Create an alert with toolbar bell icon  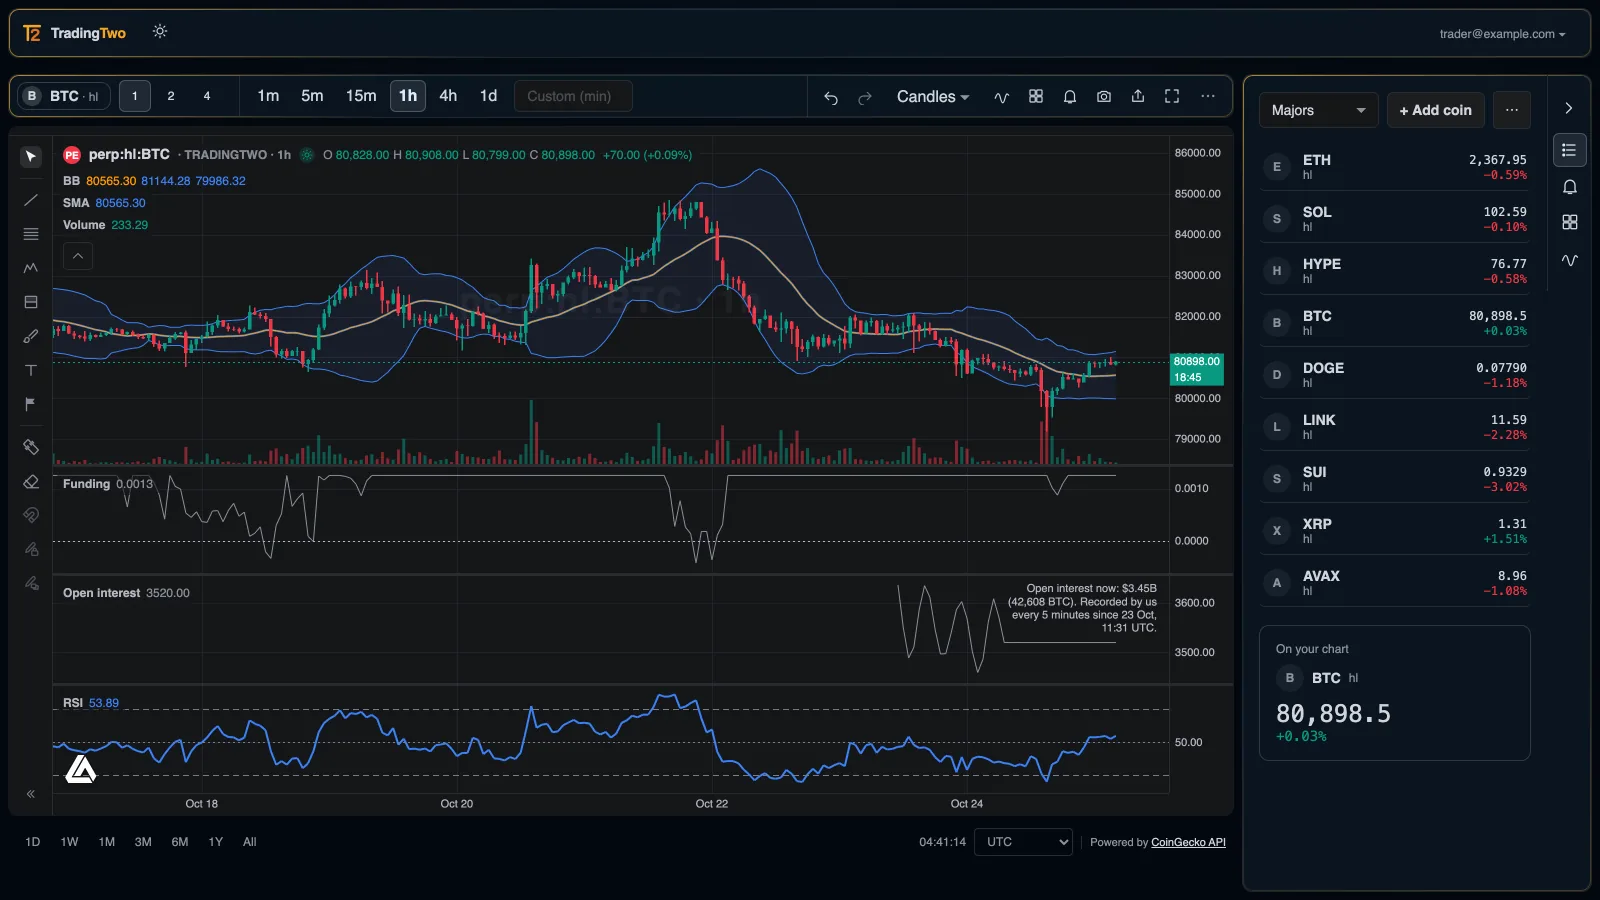click(x=1070, y=96)
